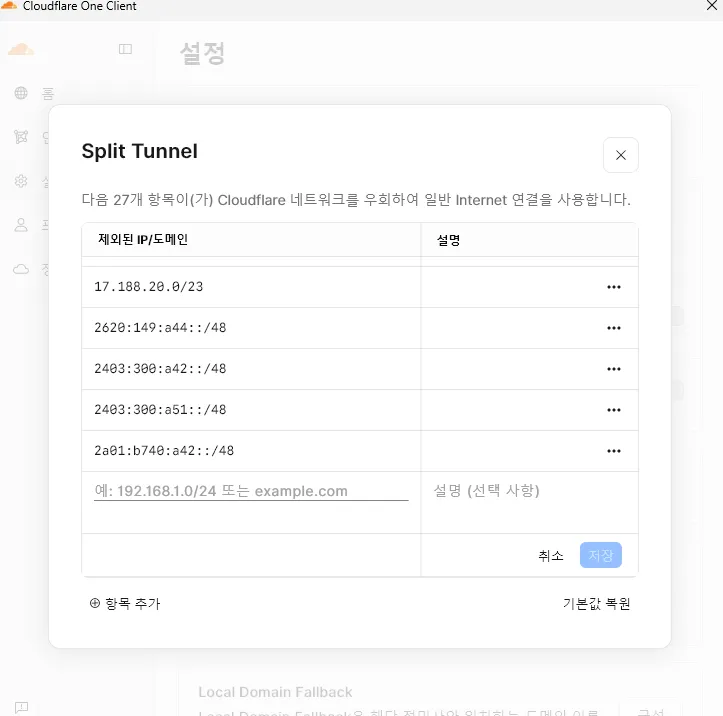The image size is (723, 716).
Task: Open the feedback chat icon in sidebar
Action: (21, 707)
